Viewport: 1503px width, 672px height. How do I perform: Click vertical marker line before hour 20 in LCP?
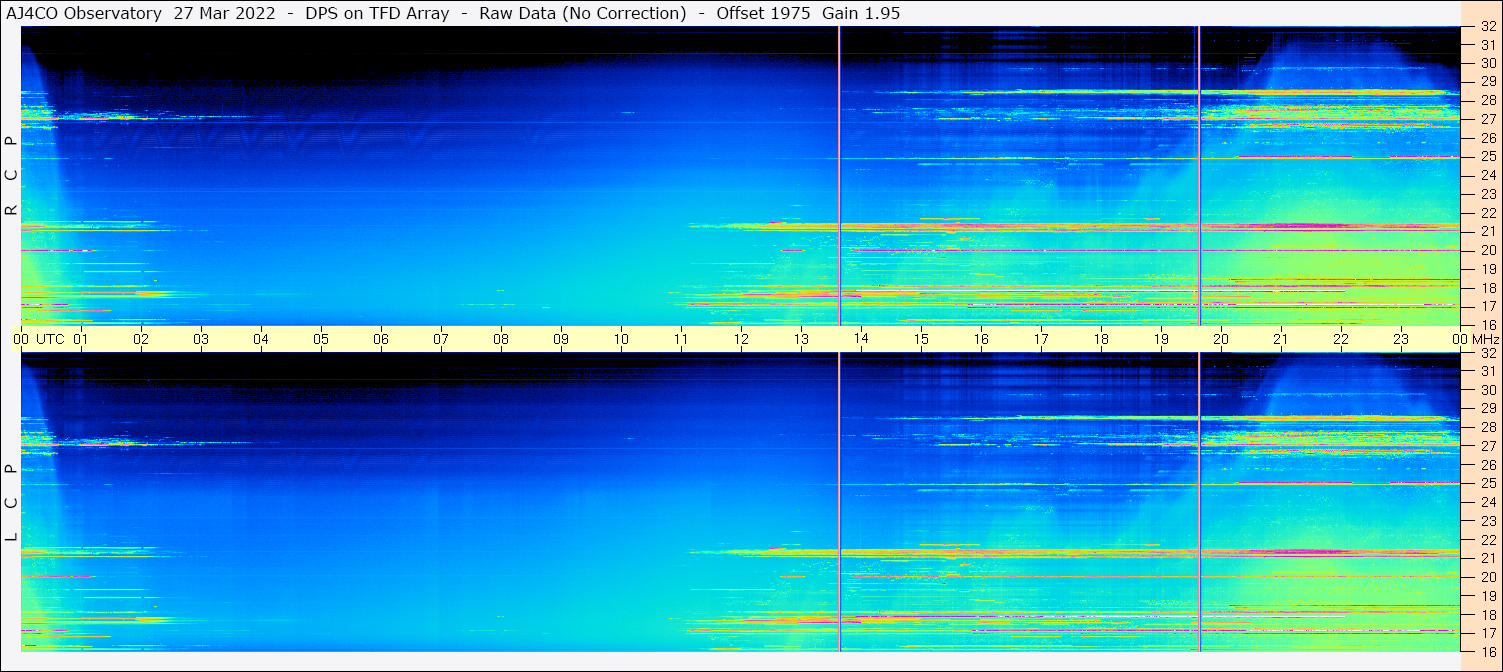click(x=1198, y=502)
